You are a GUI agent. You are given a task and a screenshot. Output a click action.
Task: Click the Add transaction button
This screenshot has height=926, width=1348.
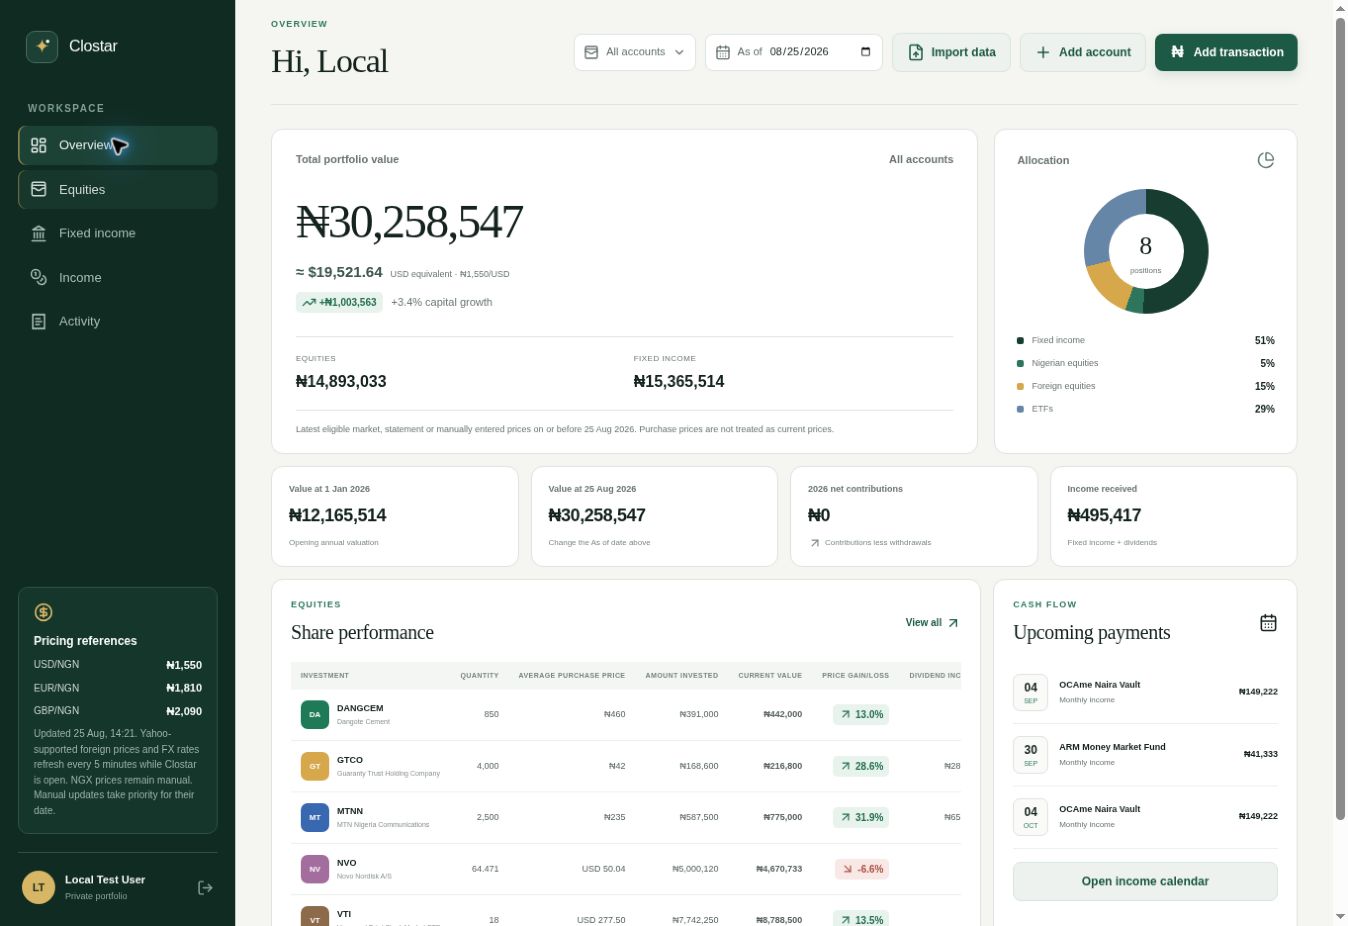pos(1226,52)
